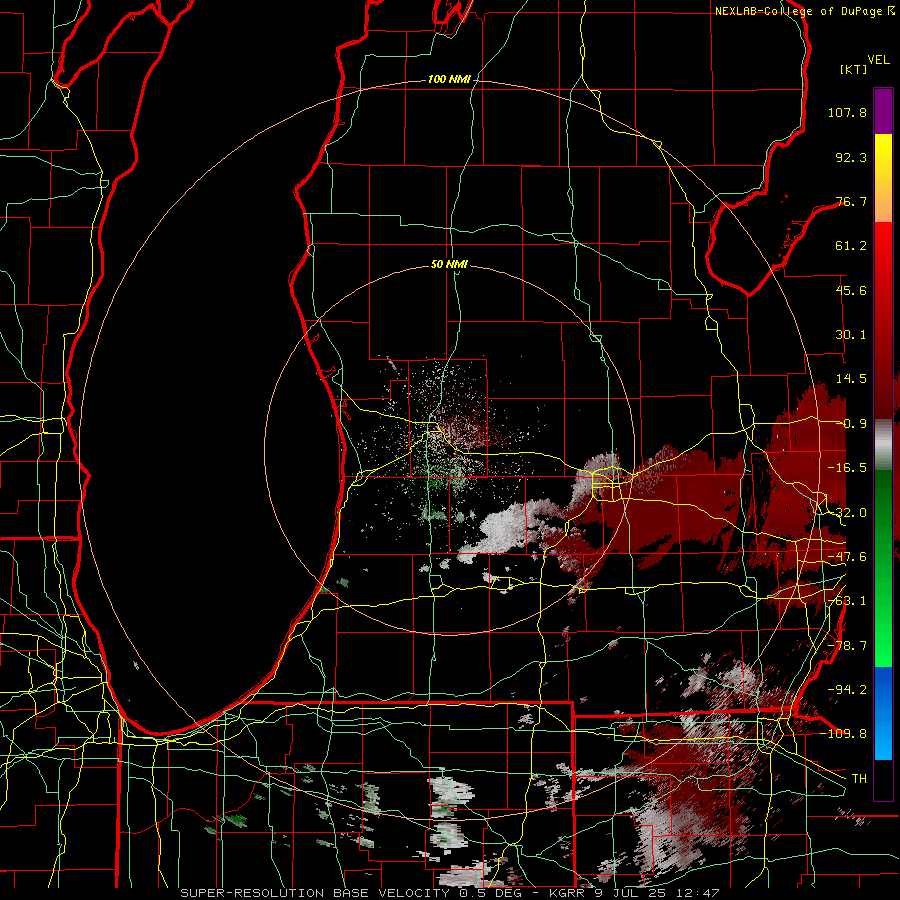Click the -0.9 value on the velocity scale
The height and width of the screenshot is (900, 900).
[855, 424]
